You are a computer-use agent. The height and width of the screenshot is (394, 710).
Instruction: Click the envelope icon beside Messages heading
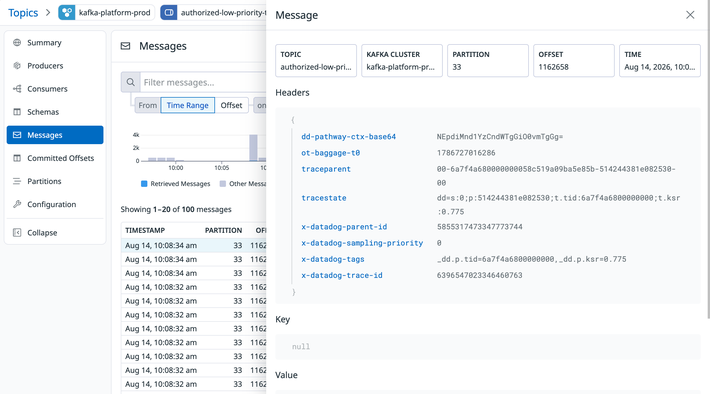click(125, 46)
